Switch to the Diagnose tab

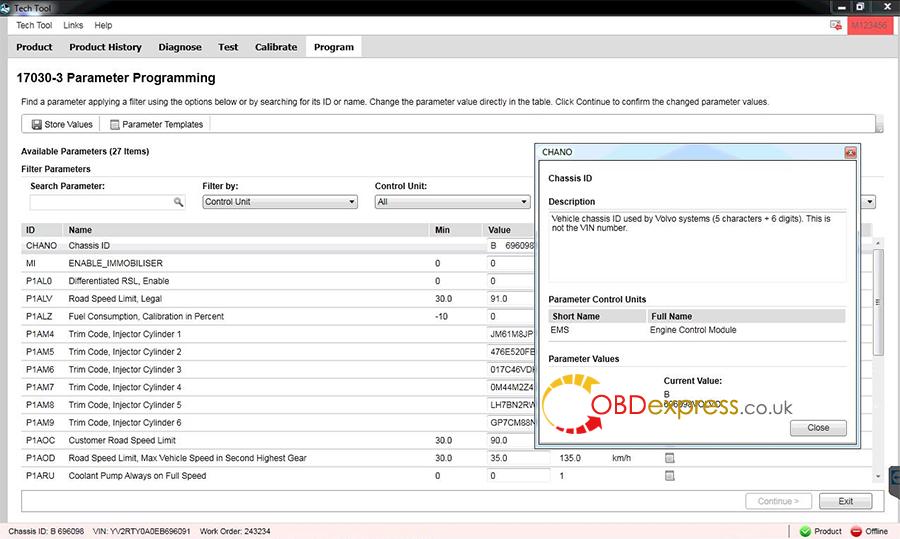[x=180, y=47]
